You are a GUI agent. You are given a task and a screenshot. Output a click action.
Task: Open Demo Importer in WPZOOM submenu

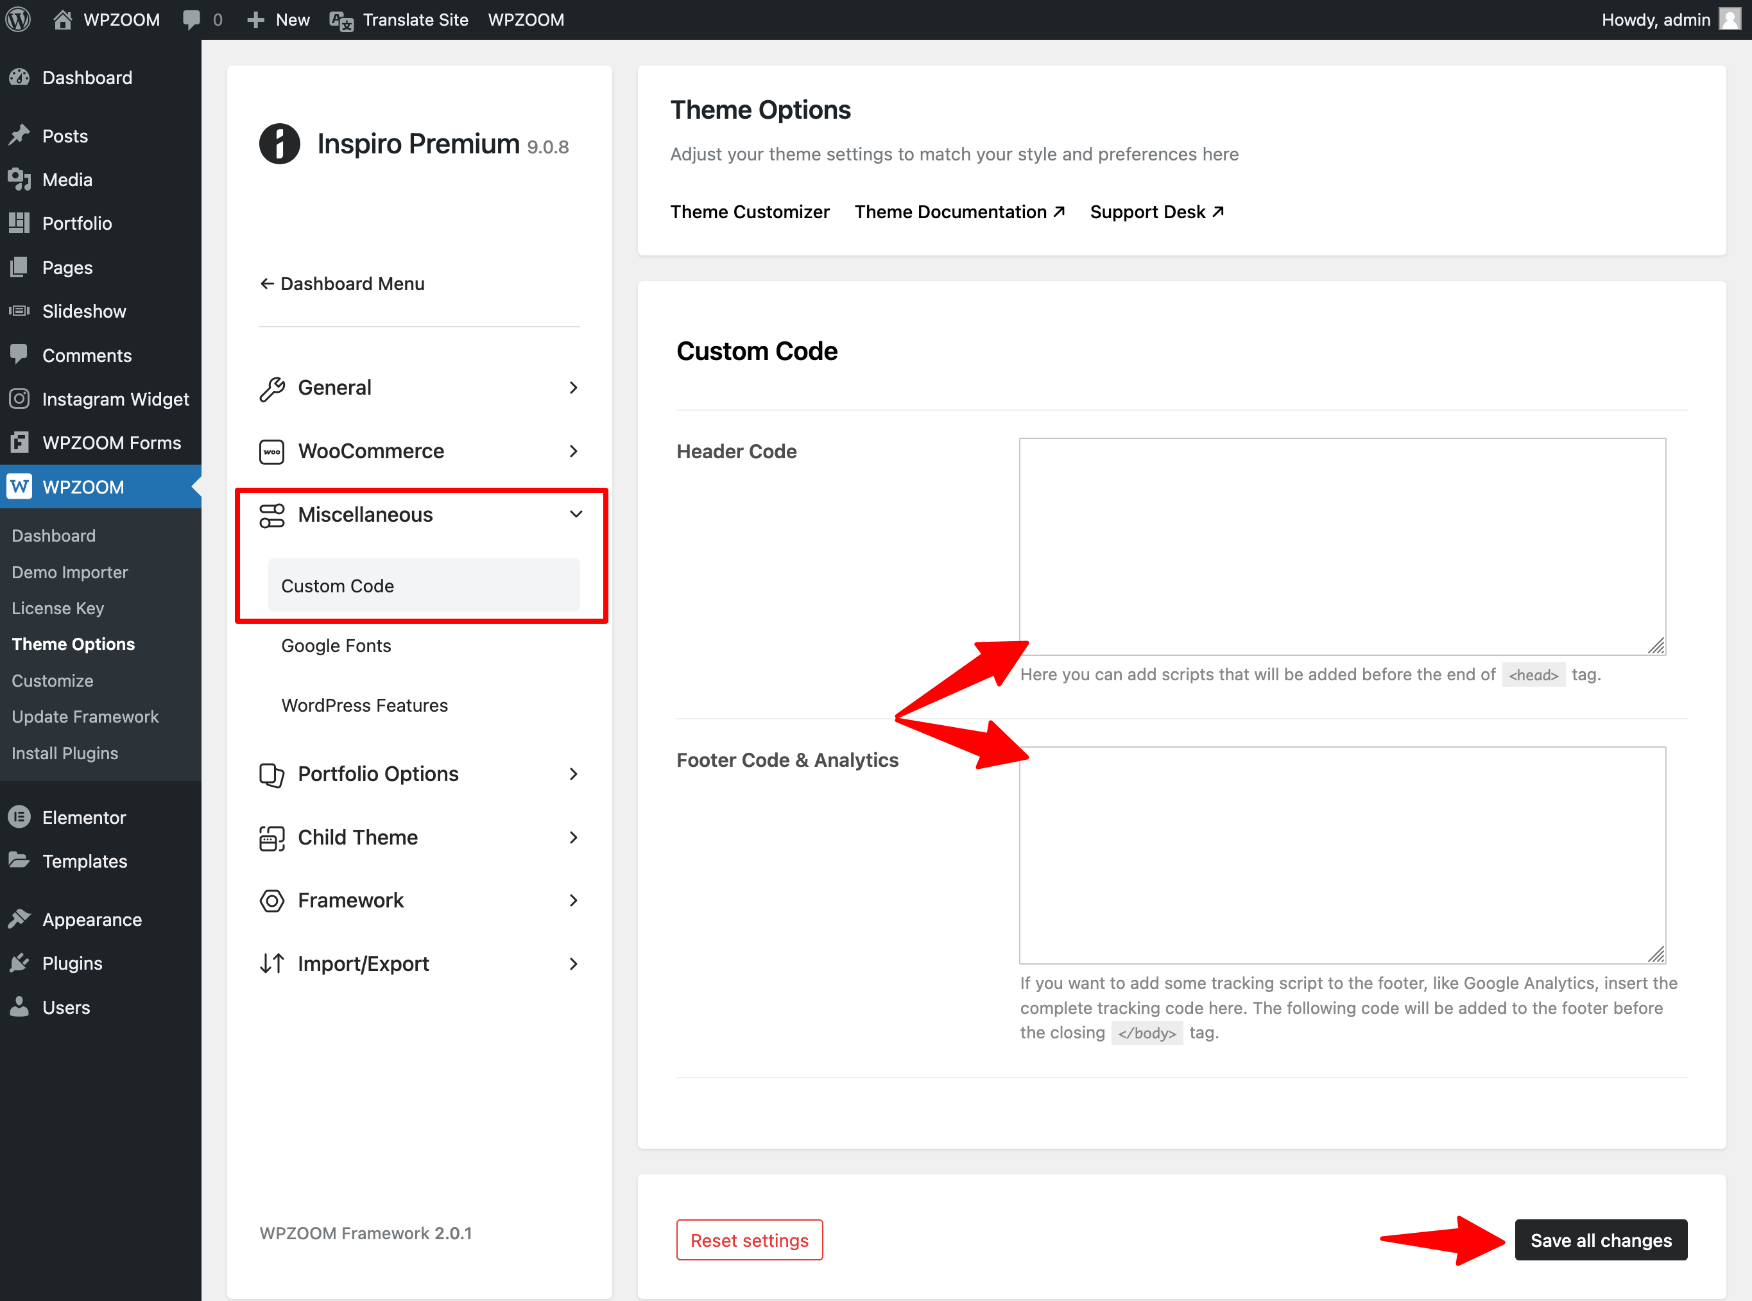click(70, 572)
